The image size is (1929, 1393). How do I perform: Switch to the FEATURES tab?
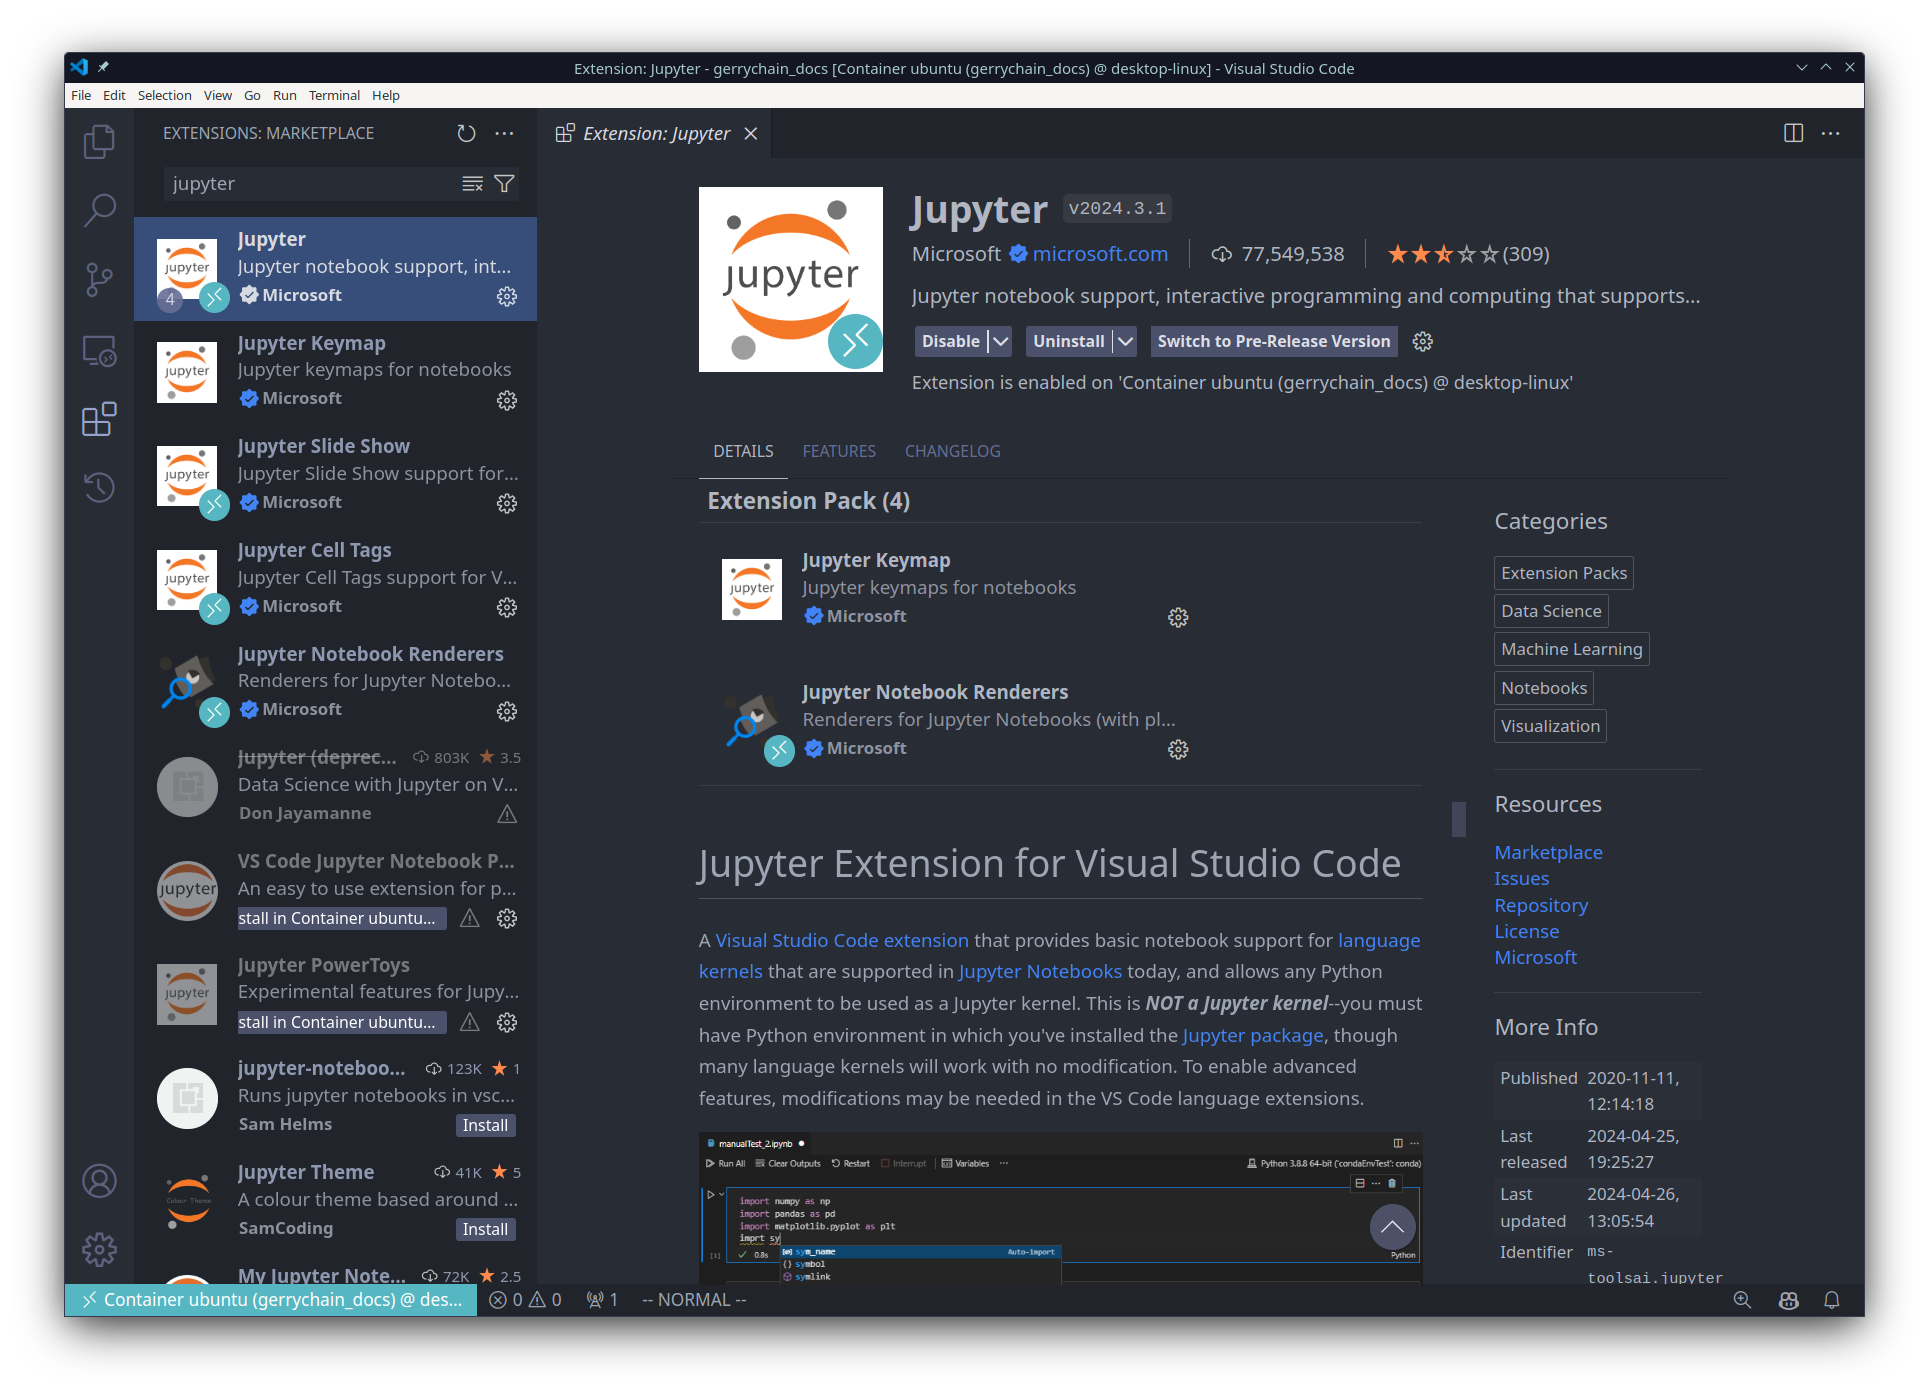[x=838, y=451]
